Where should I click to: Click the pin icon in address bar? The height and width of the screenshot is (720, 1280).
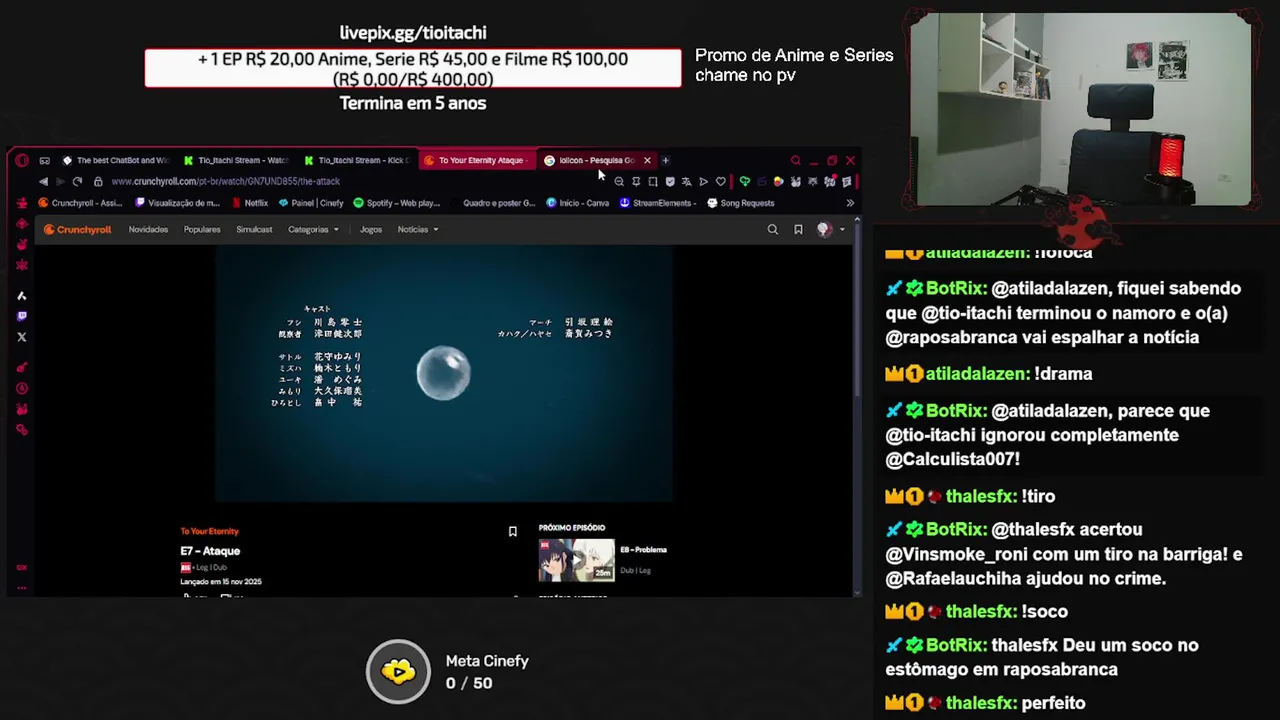tap(636, 181)
